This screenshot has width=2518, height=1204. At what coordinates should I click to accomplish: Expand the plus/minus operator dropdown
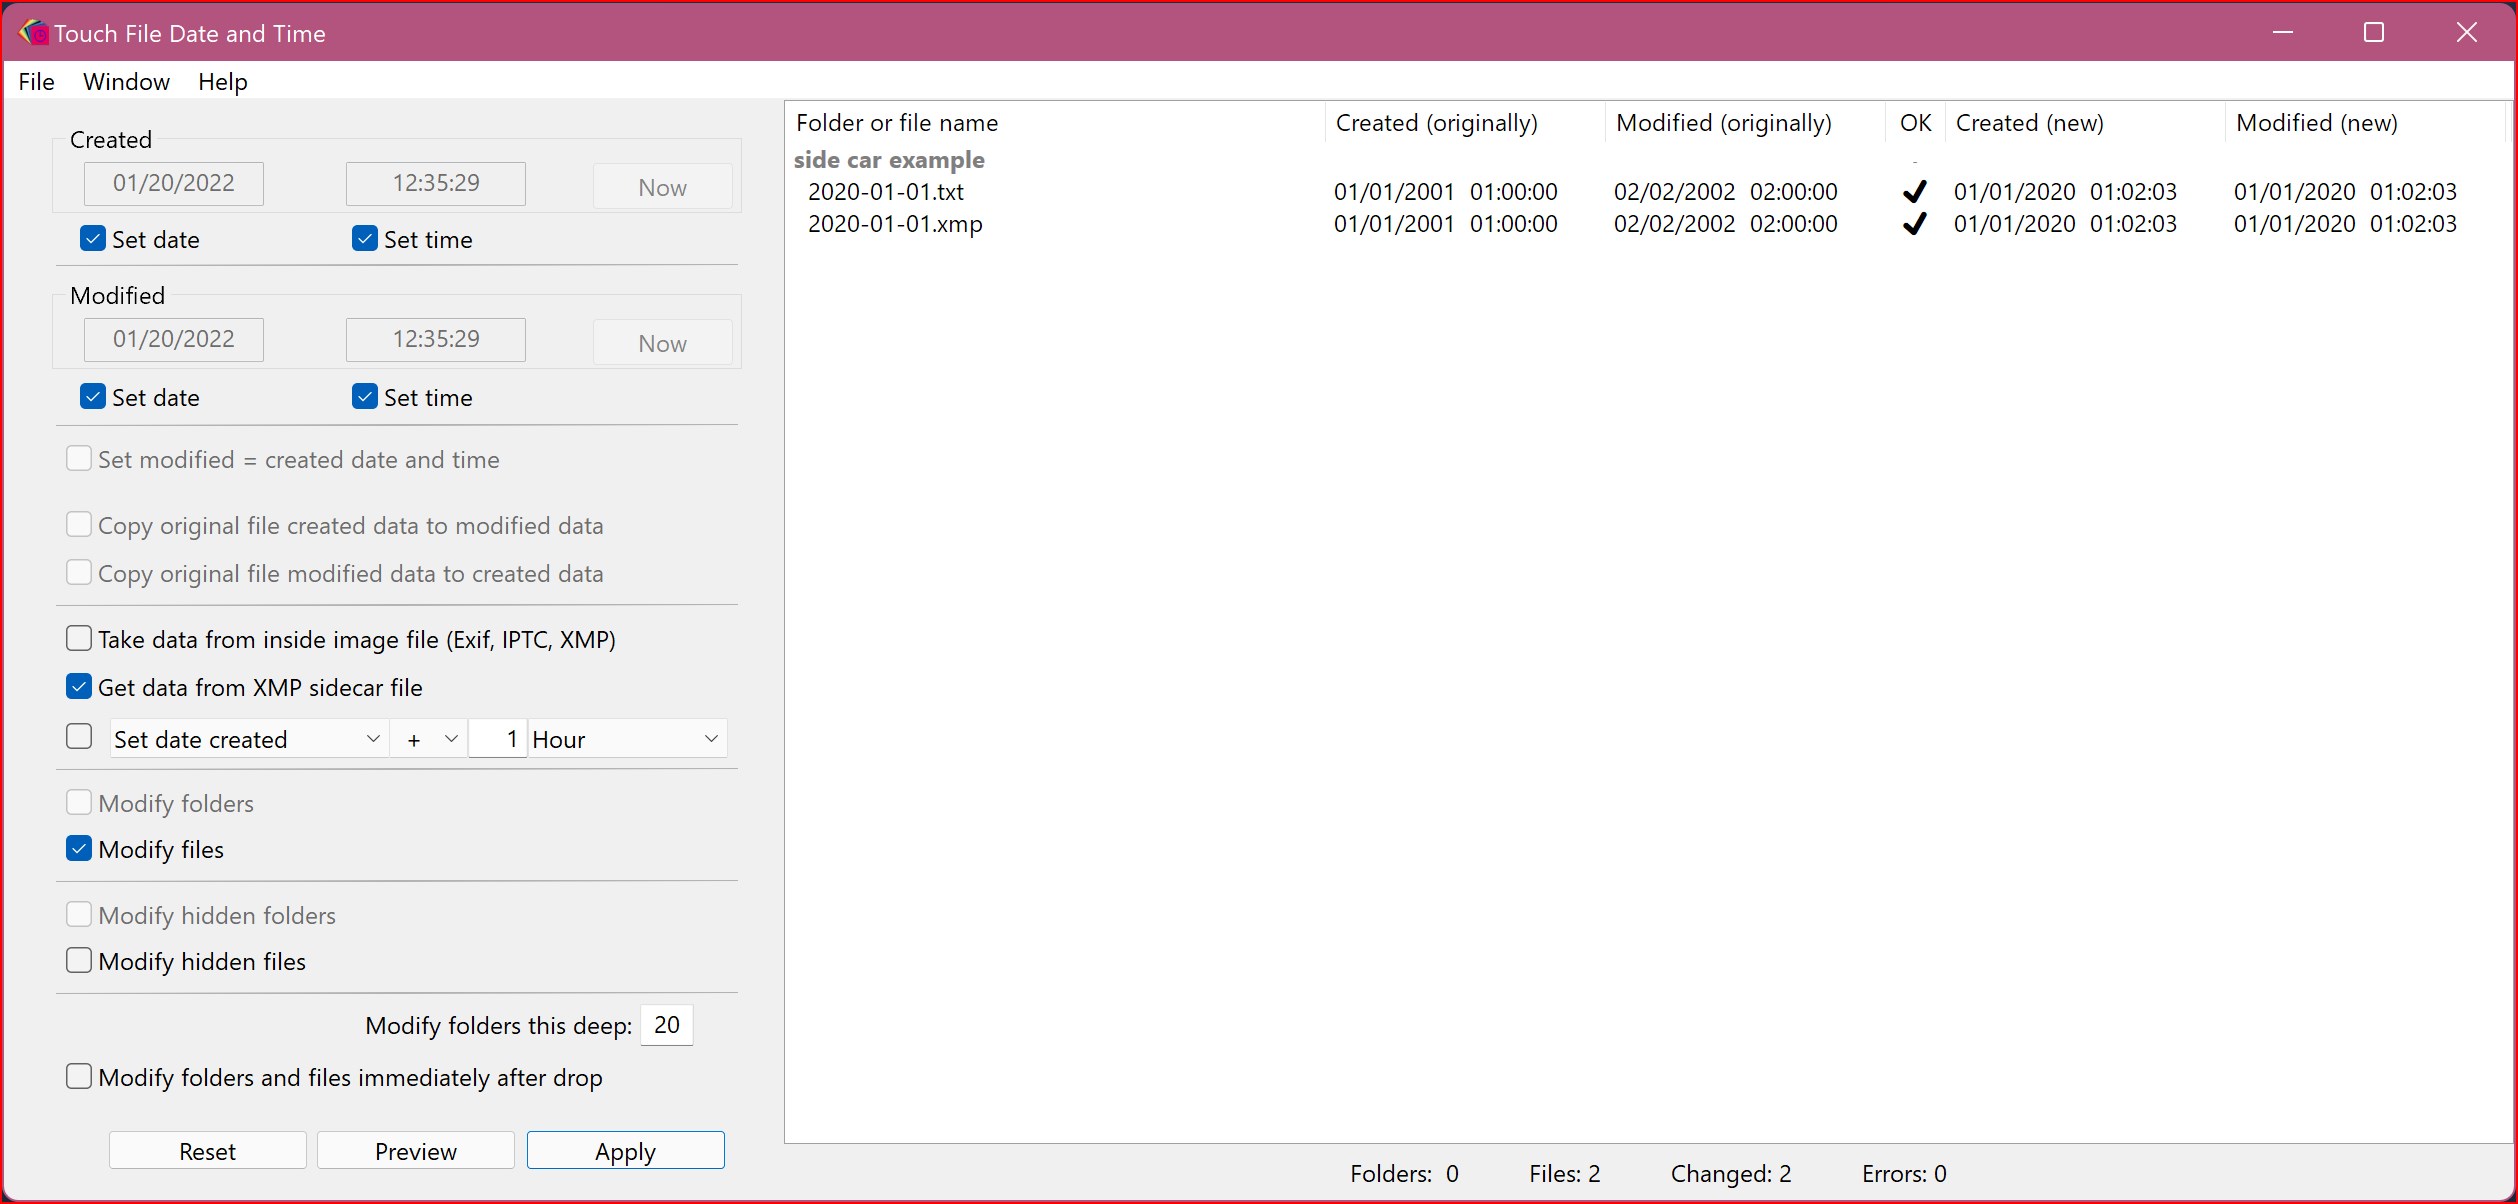click(429, 739)
